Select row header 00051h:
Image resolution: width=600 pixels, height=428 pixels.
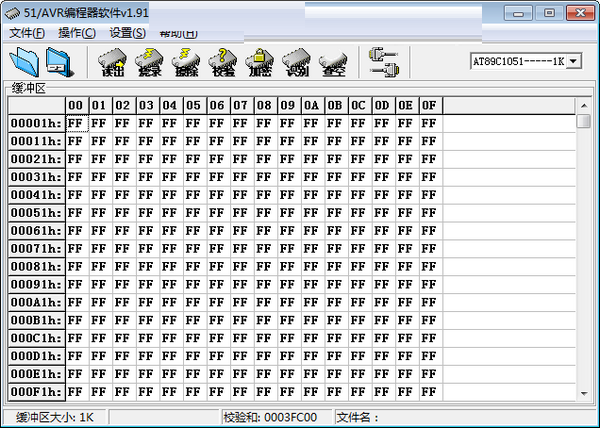click(x=37, y=213)
